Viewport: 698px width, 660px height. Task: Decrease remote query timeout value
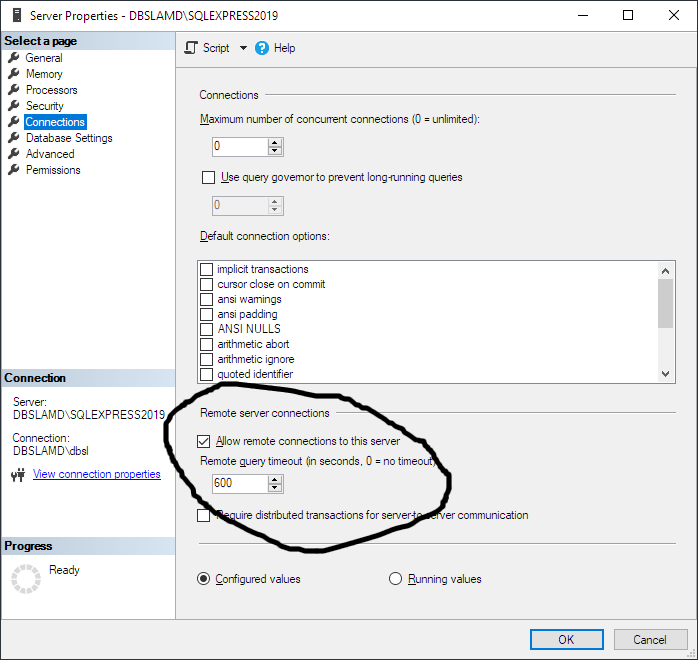point(275,488)
